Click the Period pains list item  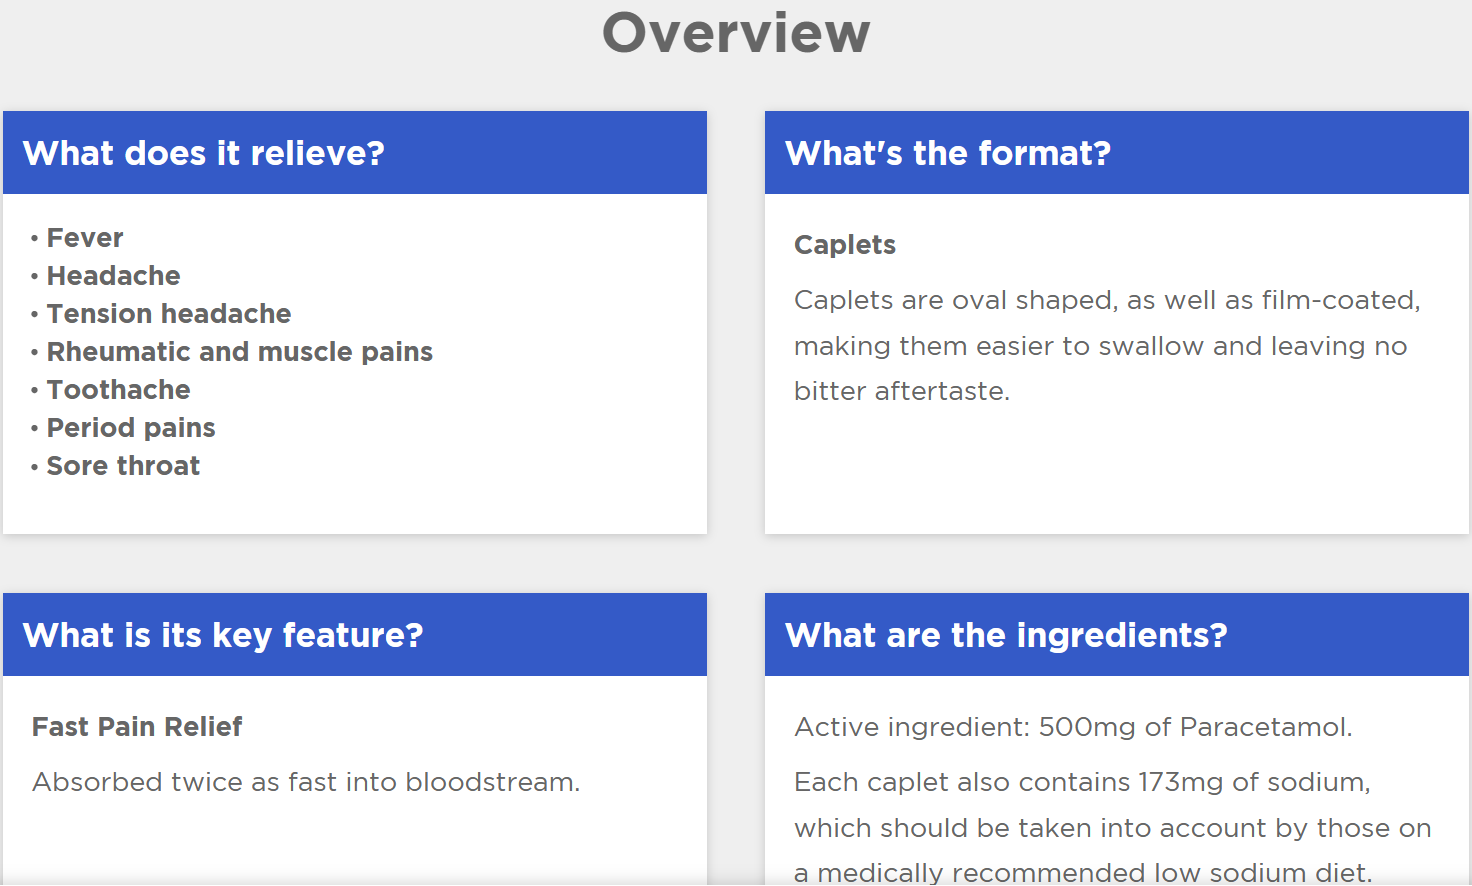(130, 428)
